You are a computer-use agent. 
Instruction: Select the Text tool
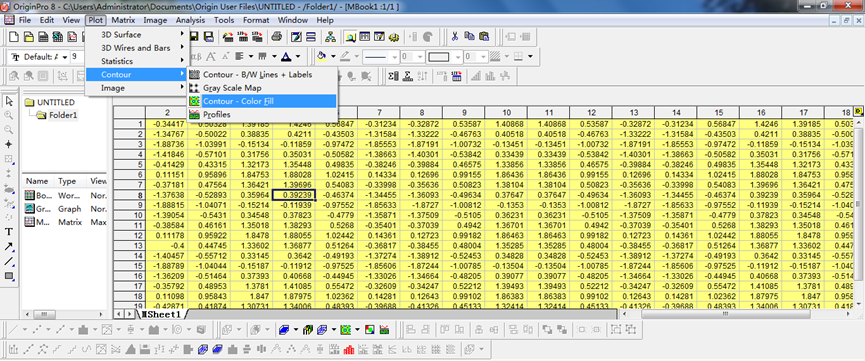pyautogui.click(x=9, y=232)
